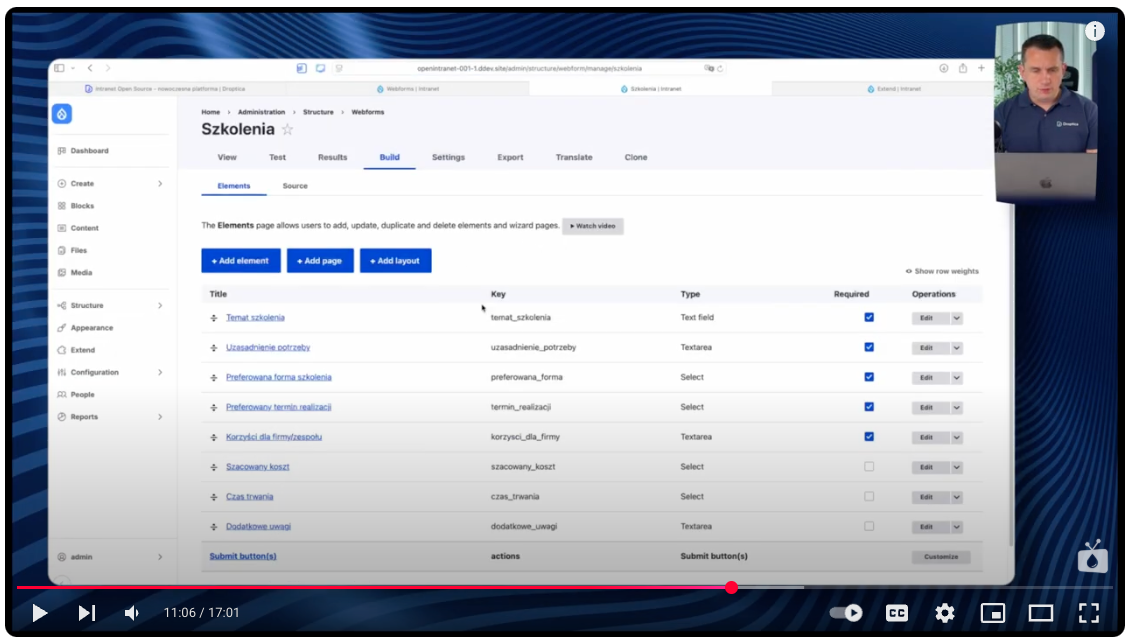
Task: Play the video
Action: click(x=40, y=613)
